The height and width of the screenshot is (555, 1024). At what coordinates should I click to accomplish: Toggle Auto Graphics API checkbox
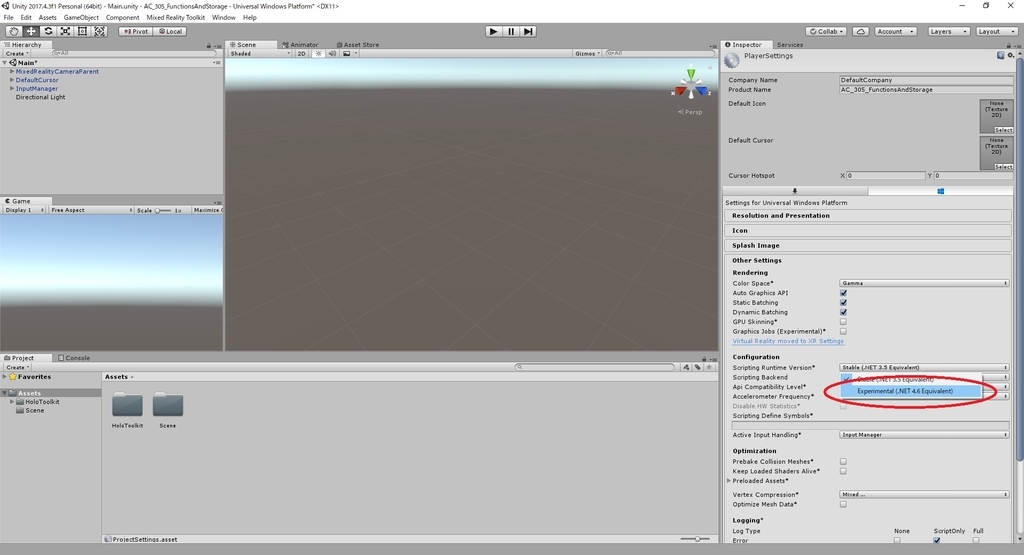(843, 293)
